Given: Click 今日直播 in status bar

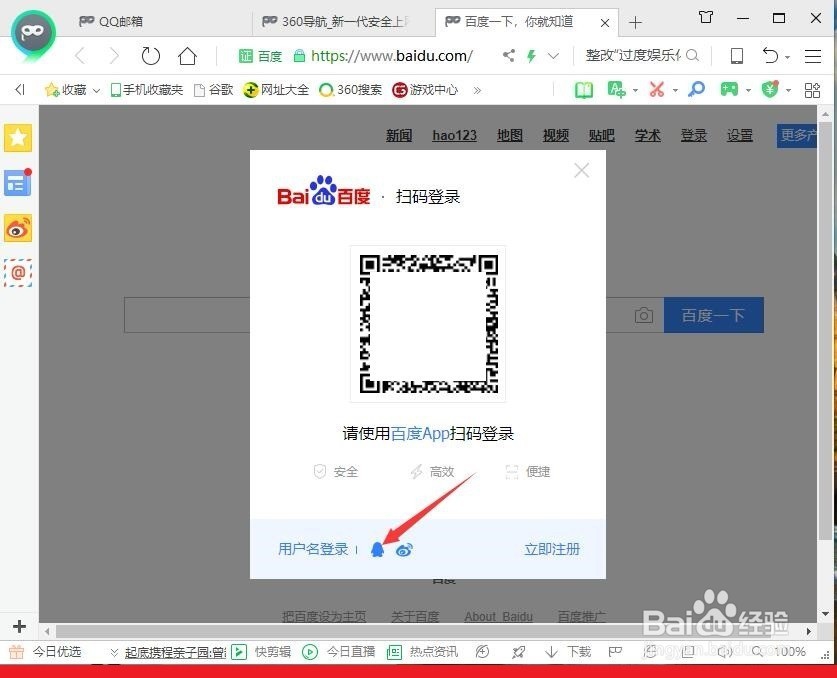Looking at the screenshot, I should pos(339,651).
